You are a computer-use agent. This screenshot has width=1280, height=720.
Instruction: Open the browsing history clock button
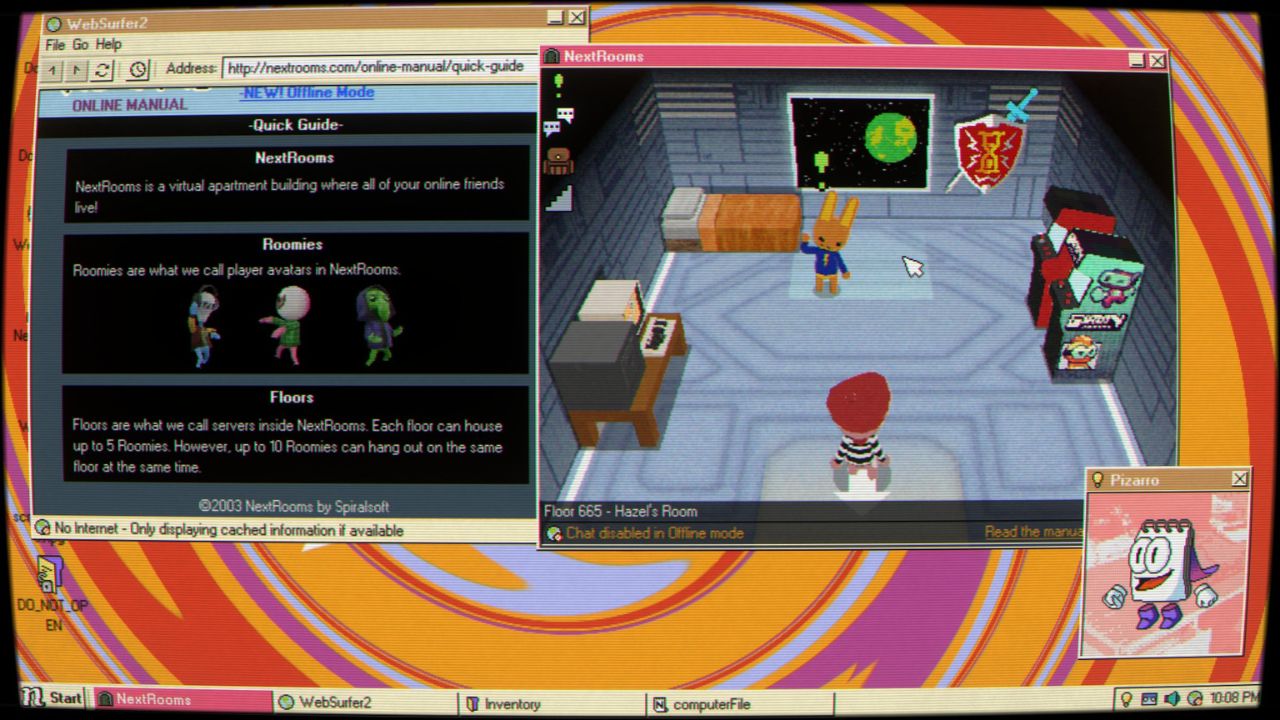click(x=138, y=70)
